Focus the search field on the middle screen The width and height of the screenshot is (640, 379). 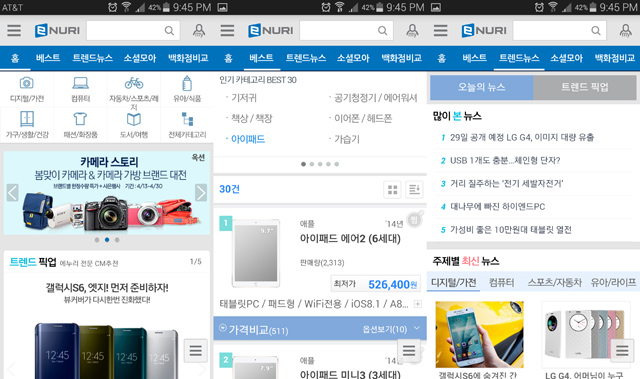347,31
